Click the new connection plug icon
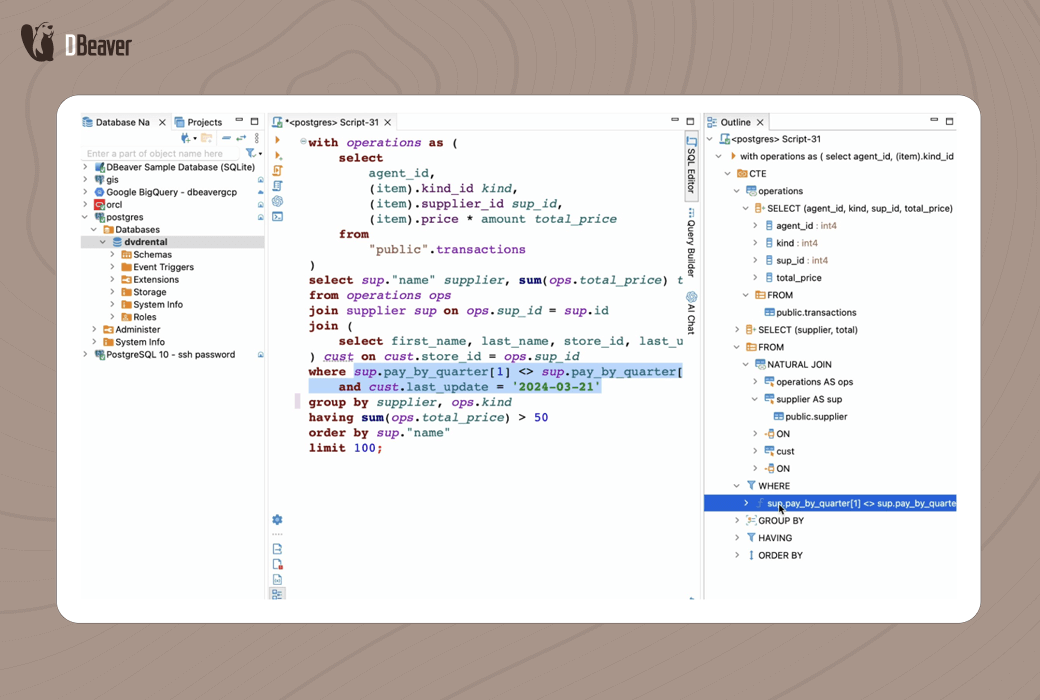 tap(186, 138)
